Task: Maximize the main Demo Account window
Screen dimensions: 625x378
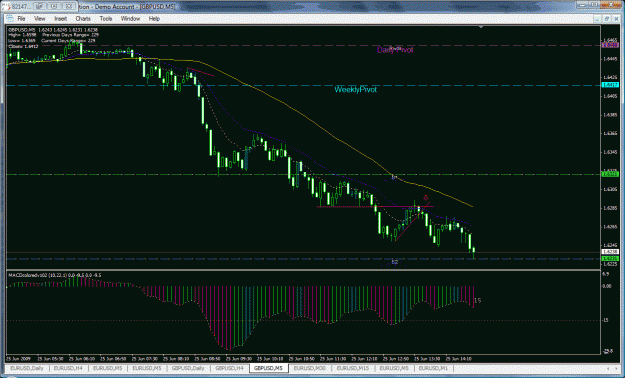Action: [x=593, y=4]
